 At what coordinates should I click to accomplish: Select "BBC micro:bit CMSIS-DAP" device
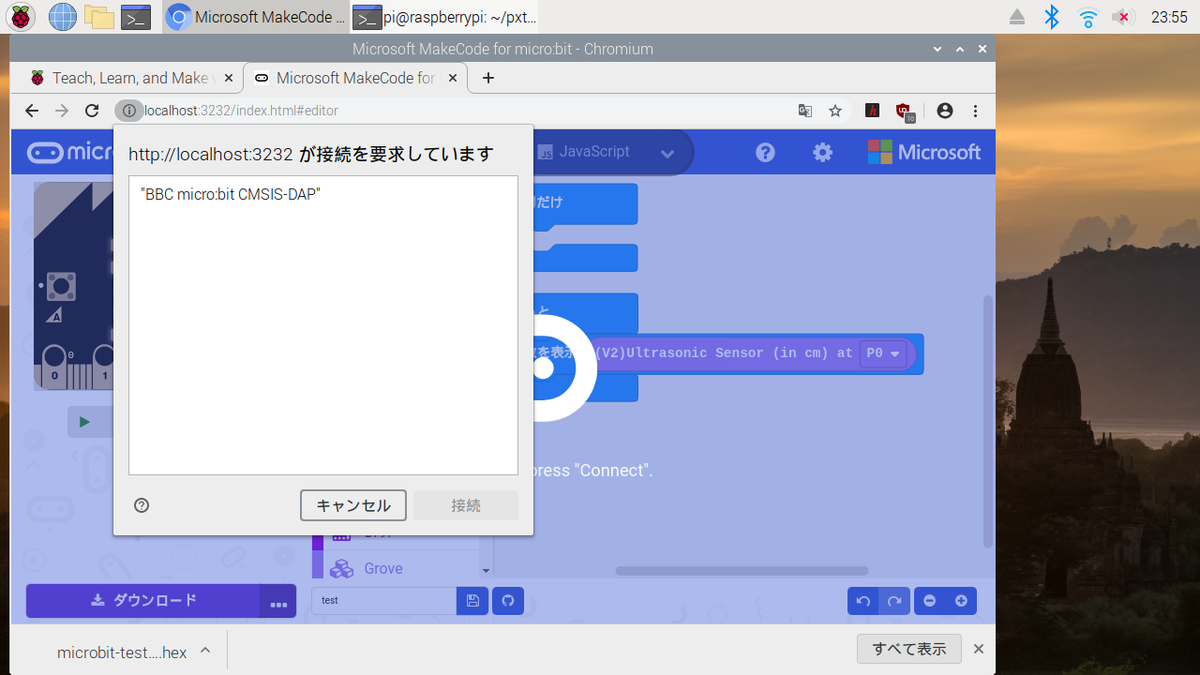[323, 195]
